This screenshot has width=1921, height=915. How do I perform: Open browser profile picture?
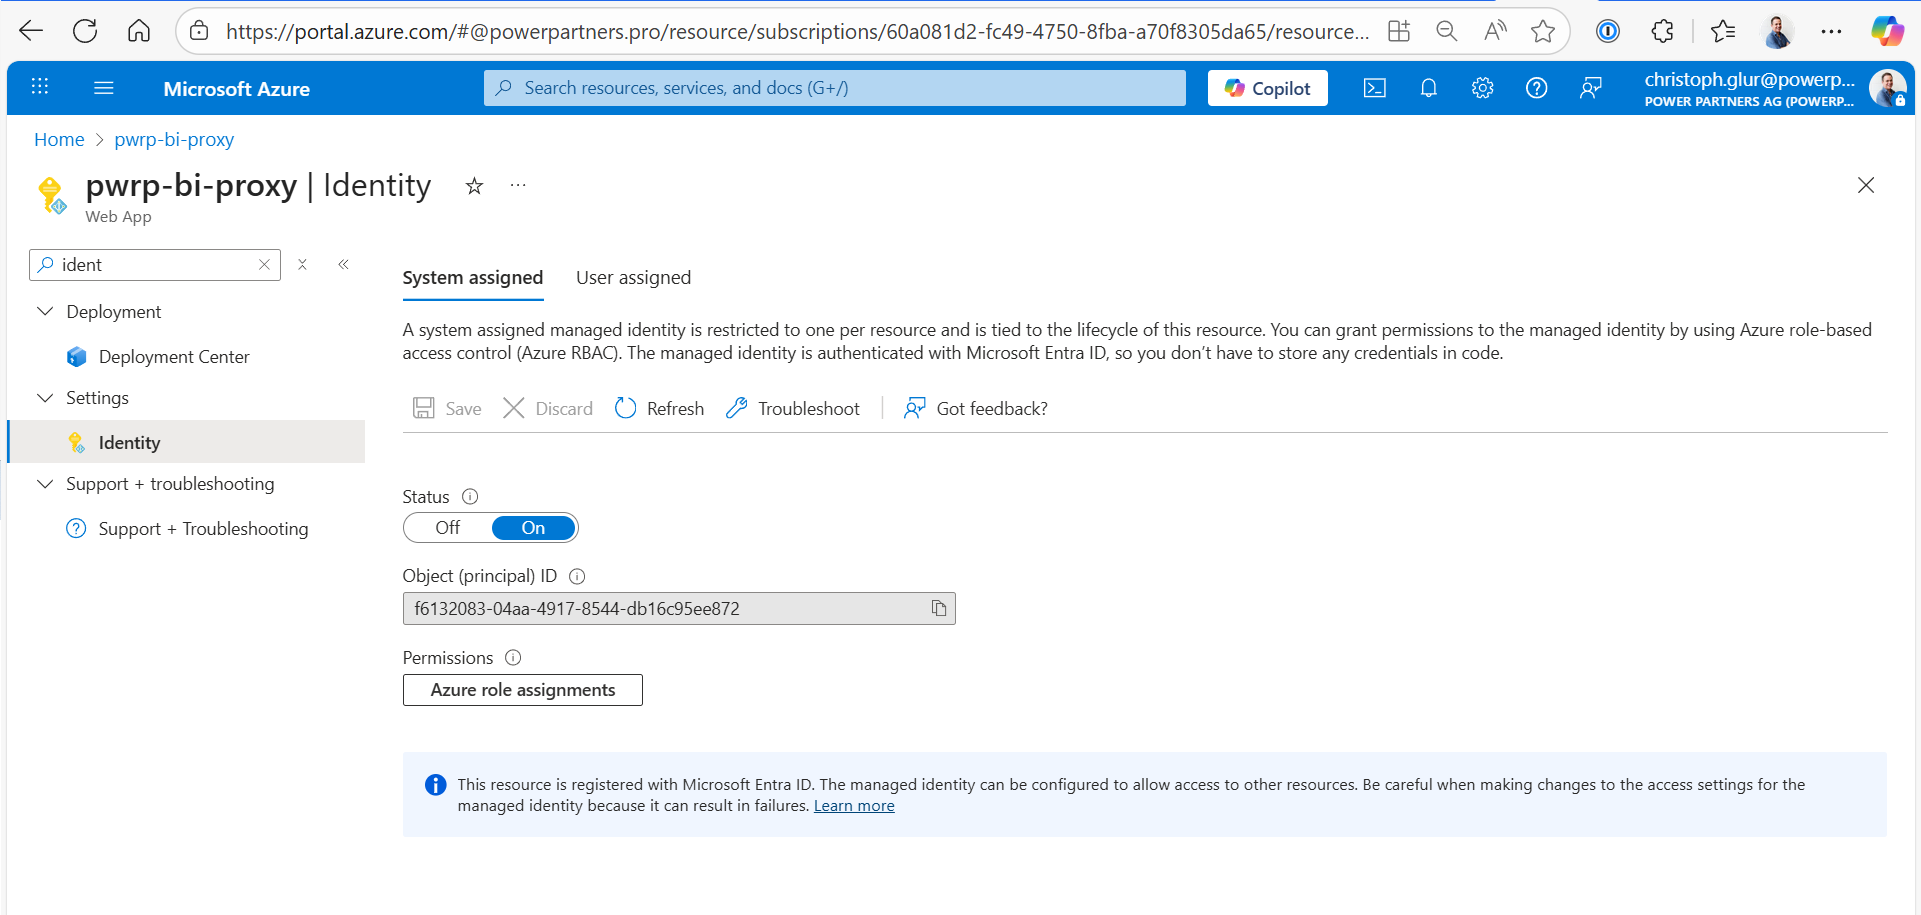[x=1778, y=31]
